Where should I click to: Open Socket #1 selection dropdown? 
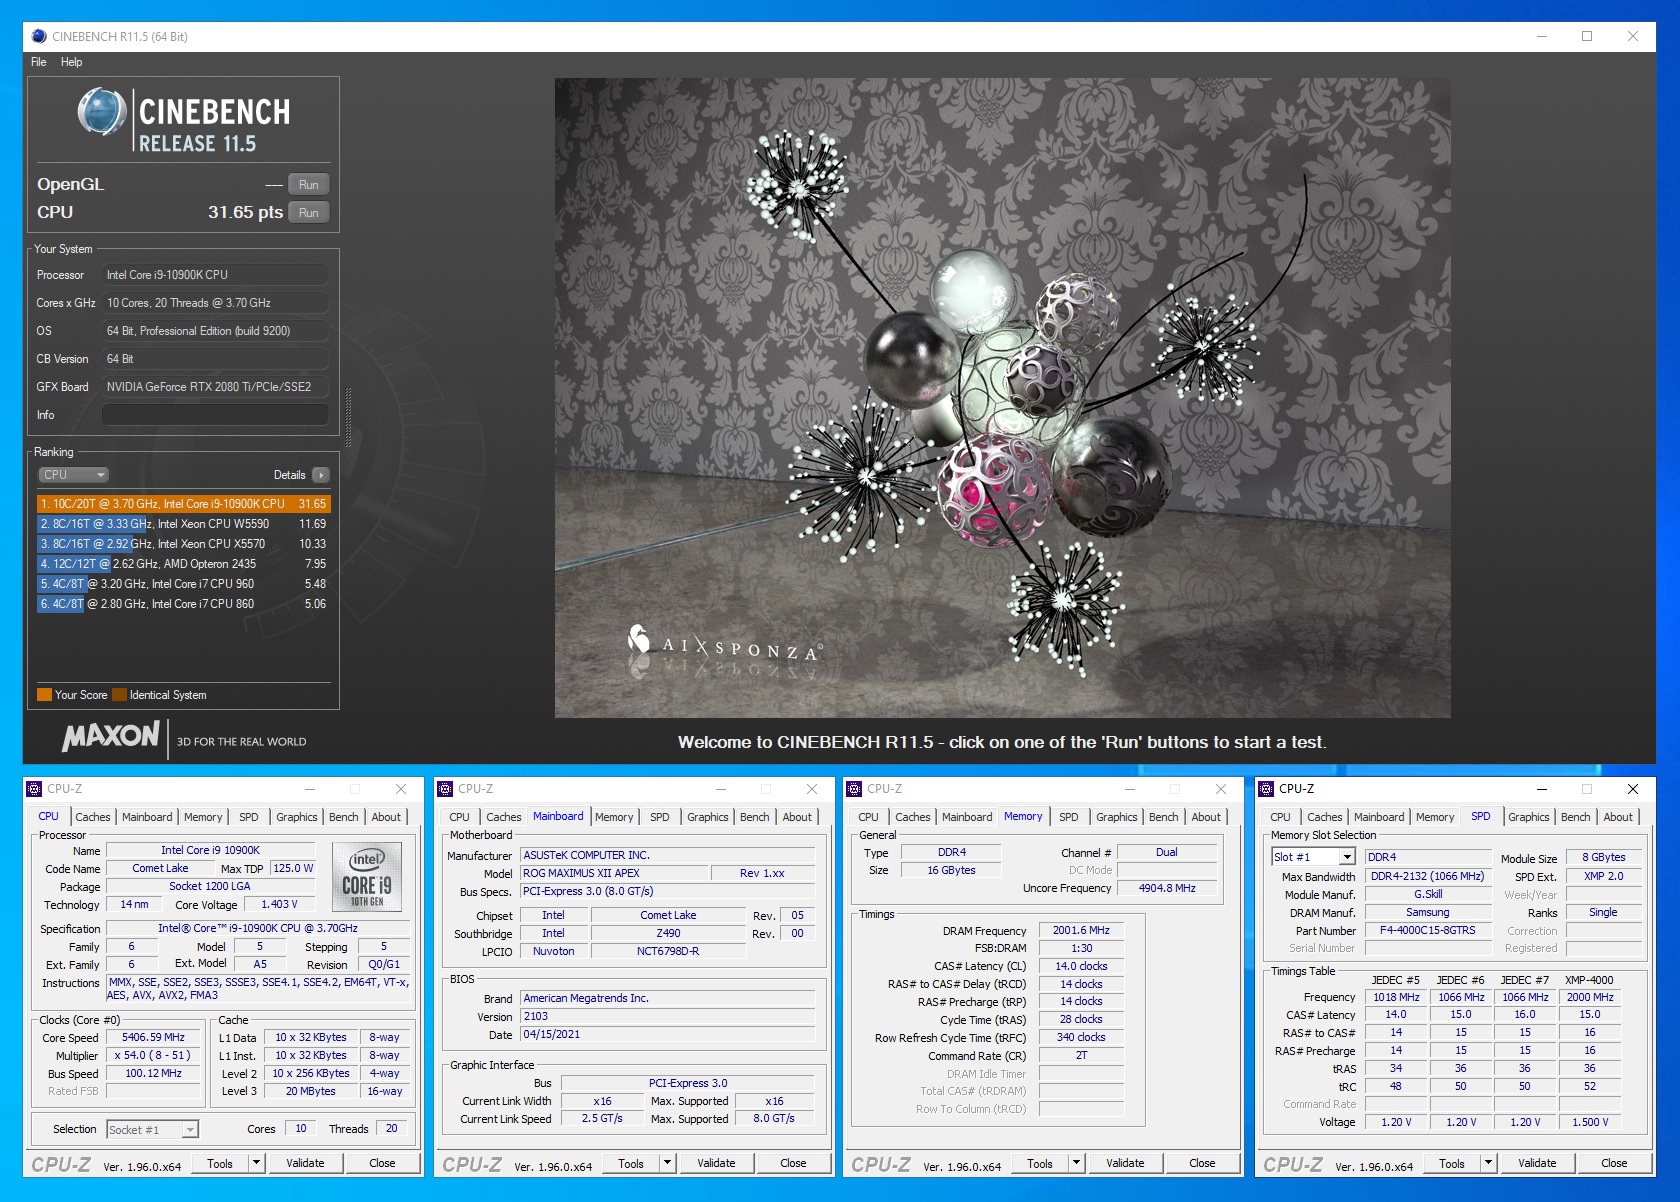pyautogui.click(x=153, y=1130)
